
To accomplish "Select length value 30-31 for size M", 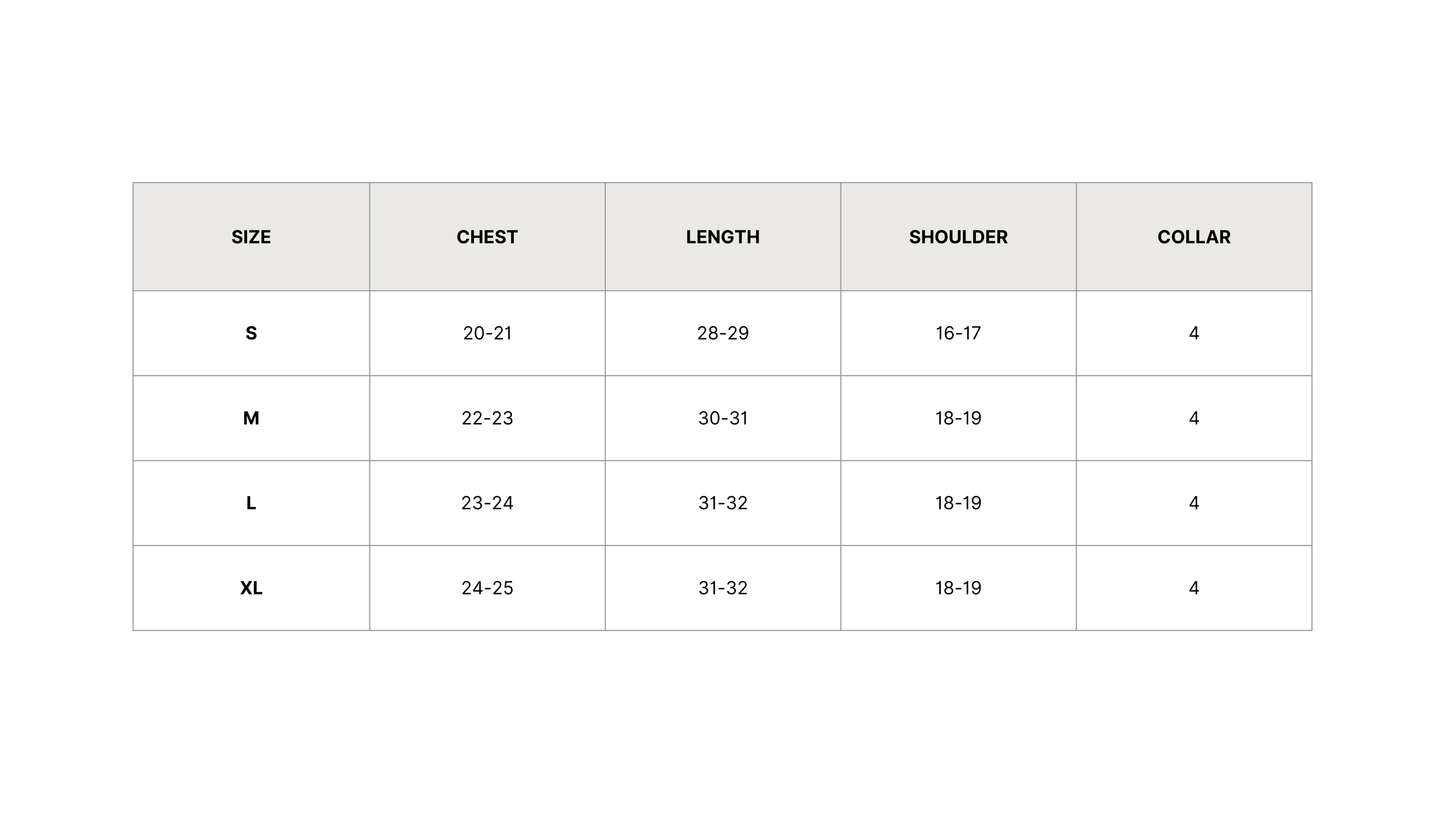I will coord(722,418).
